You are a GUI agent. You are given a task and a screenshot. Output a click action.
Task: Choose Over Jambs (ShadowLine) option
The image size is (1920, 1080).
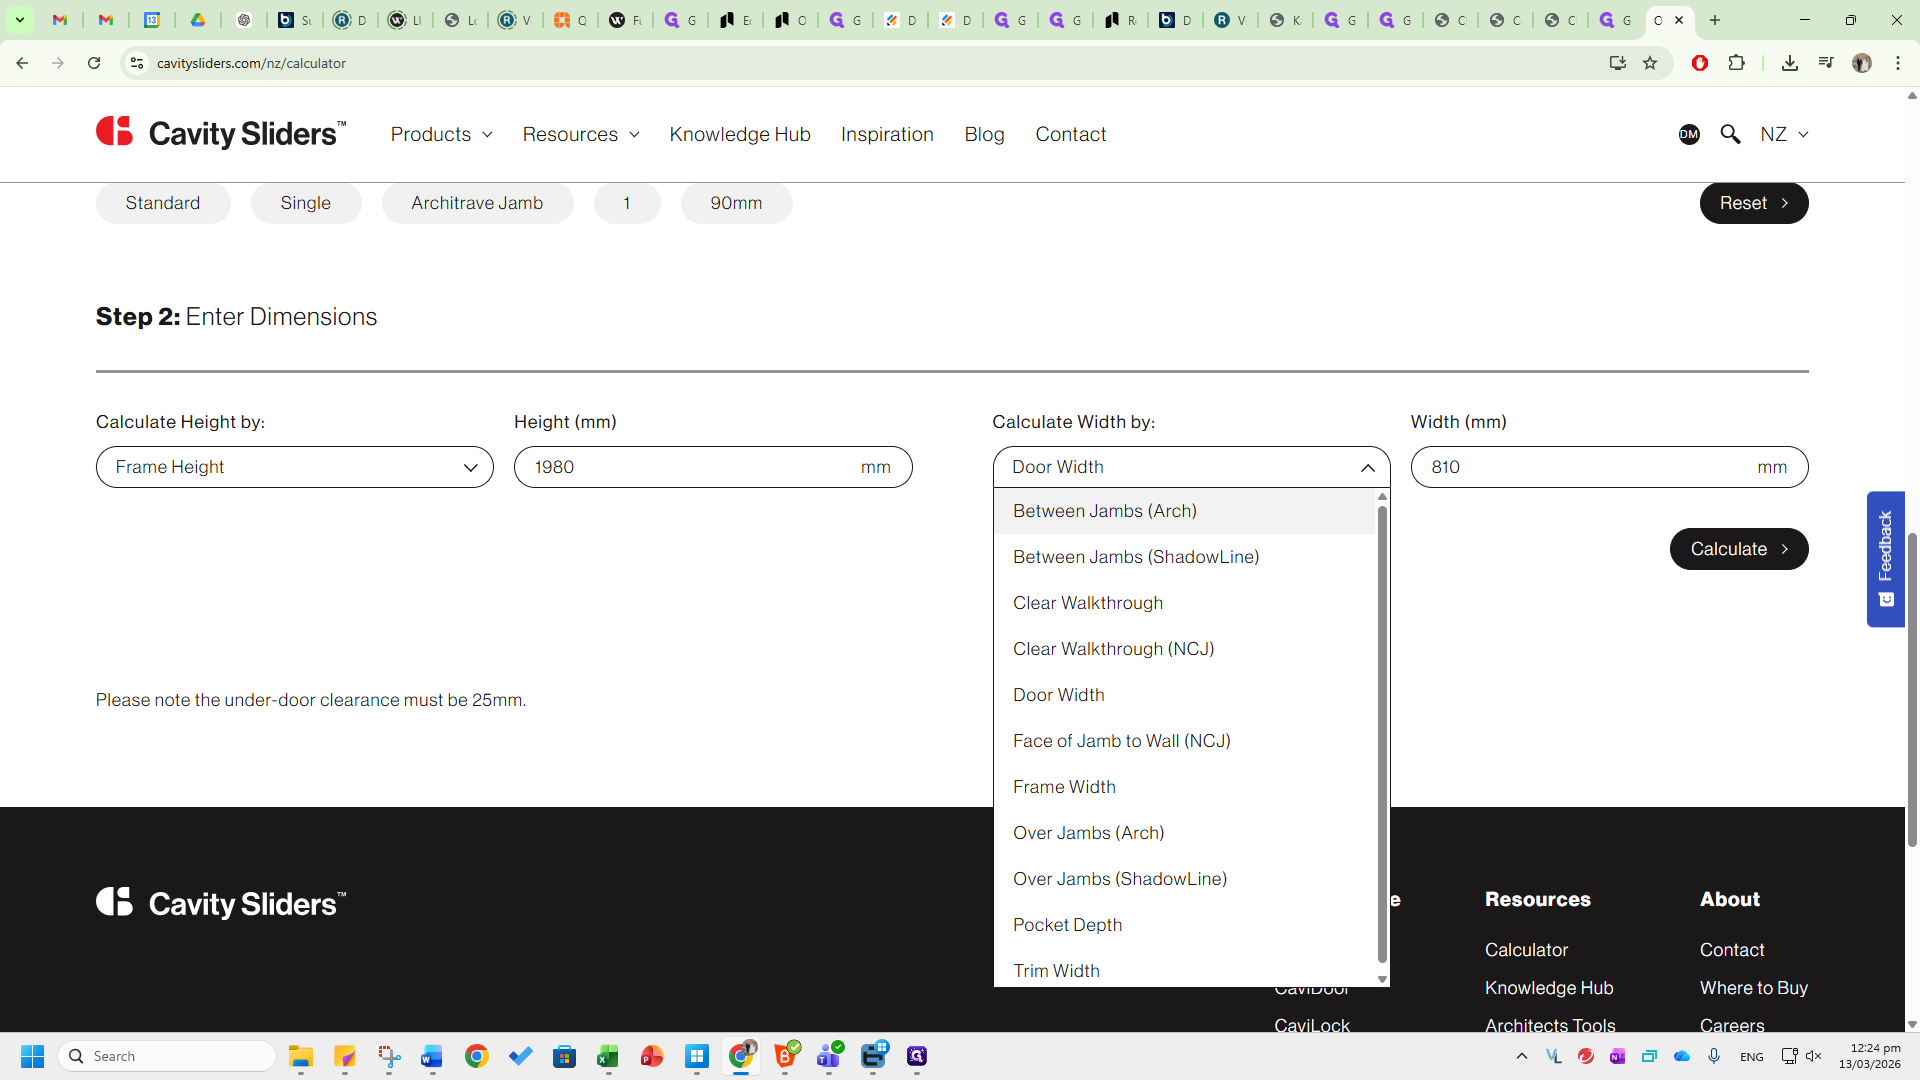(1119, 879)
